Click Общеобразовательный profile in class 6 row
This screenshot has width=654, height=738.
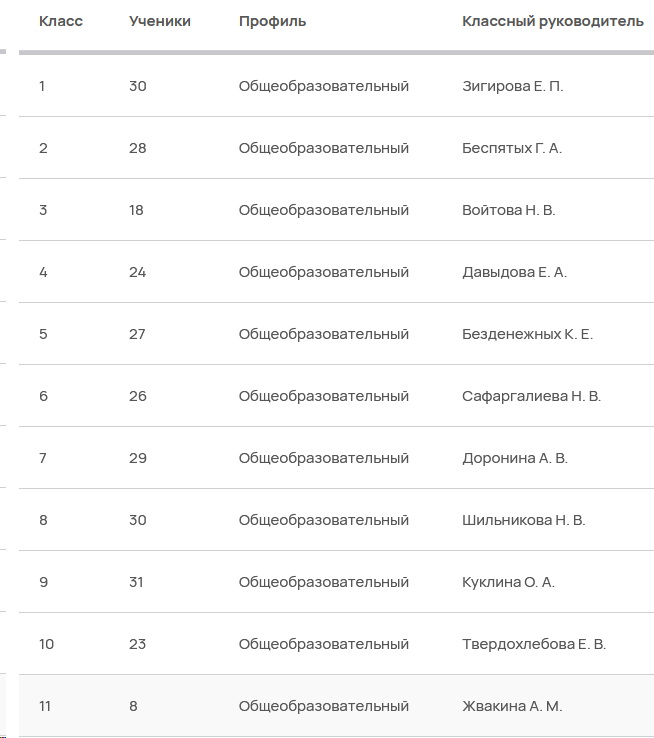324,396
